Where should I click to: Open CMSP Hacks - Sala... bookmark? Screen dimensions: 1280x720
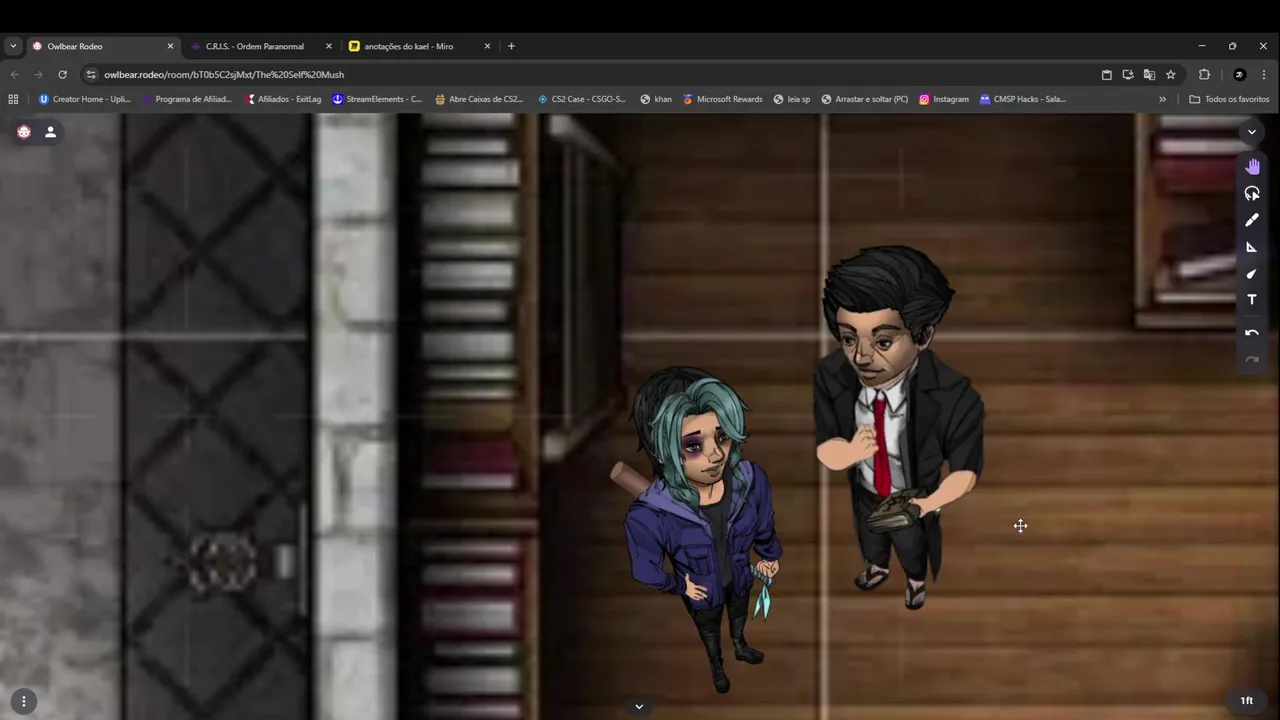[1022, 99]
